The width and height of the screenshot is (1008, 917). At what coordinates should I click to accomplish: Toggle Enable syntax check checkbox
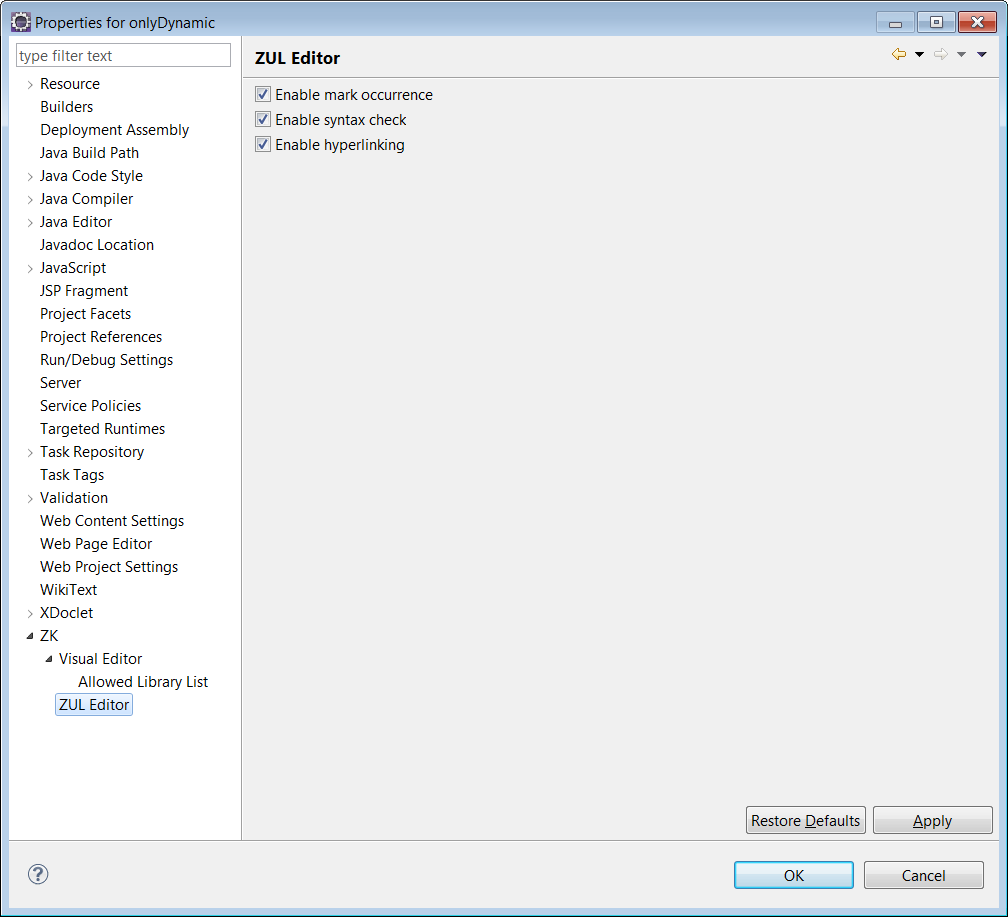262,120
